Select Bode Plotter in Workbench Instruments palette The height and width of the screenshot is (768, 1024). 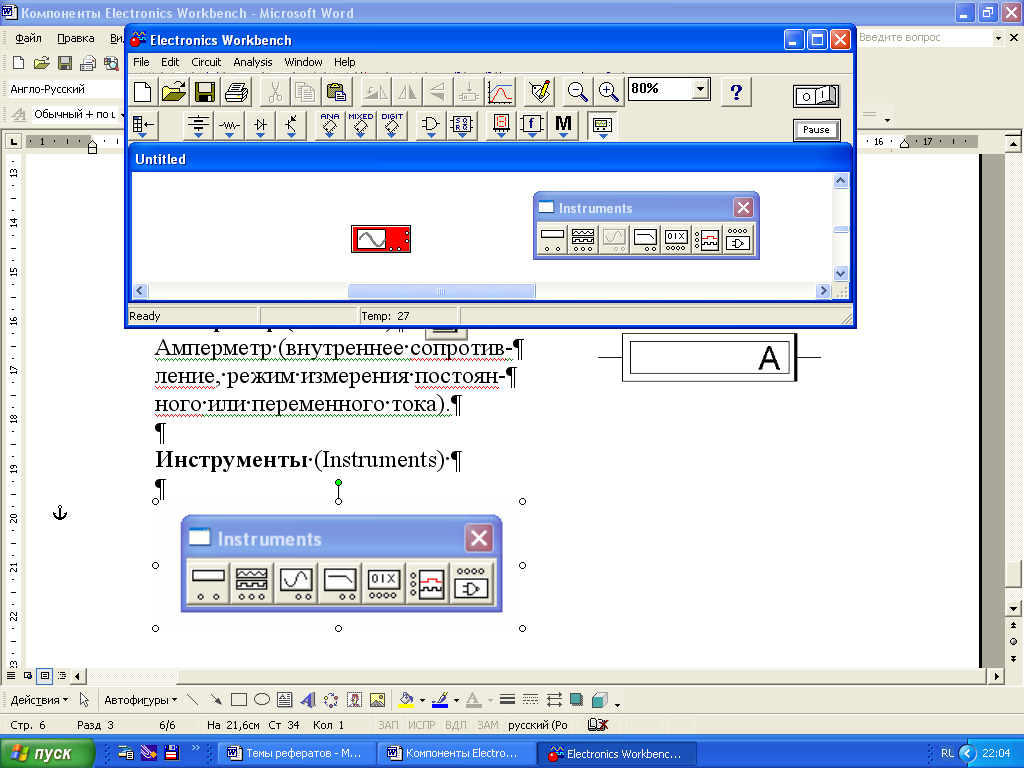coord(645,239)
